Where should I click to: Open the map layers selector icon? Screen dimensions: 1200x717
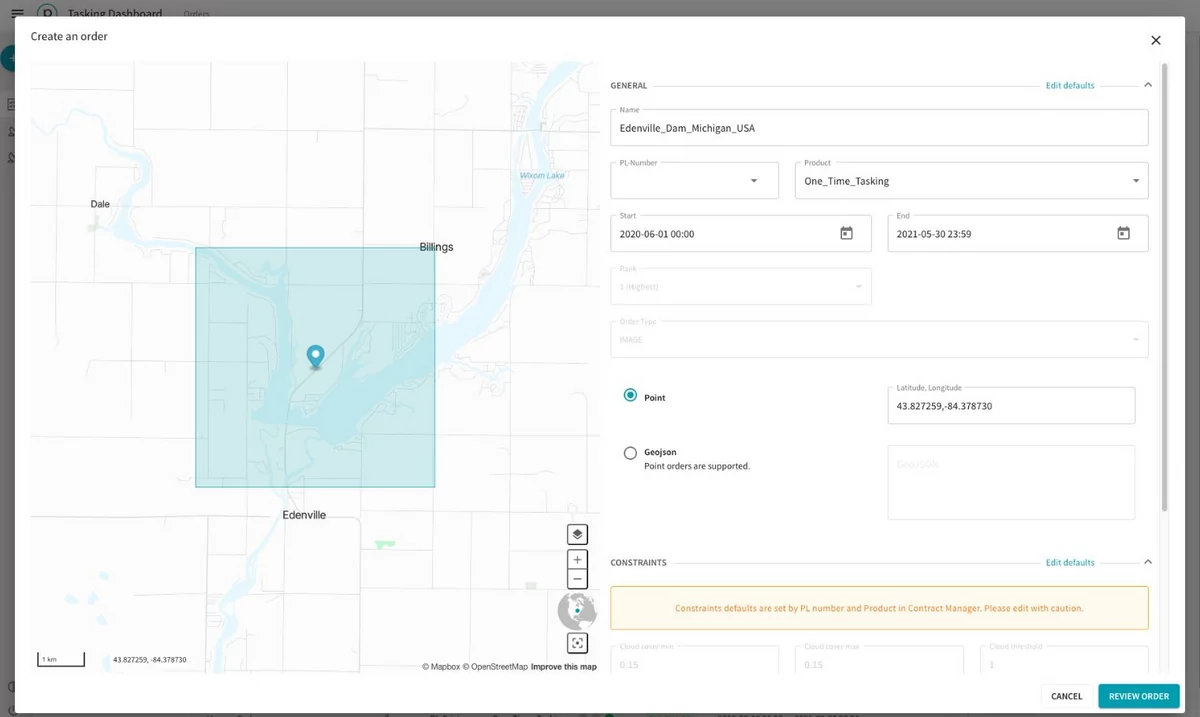tap(577, 535)
